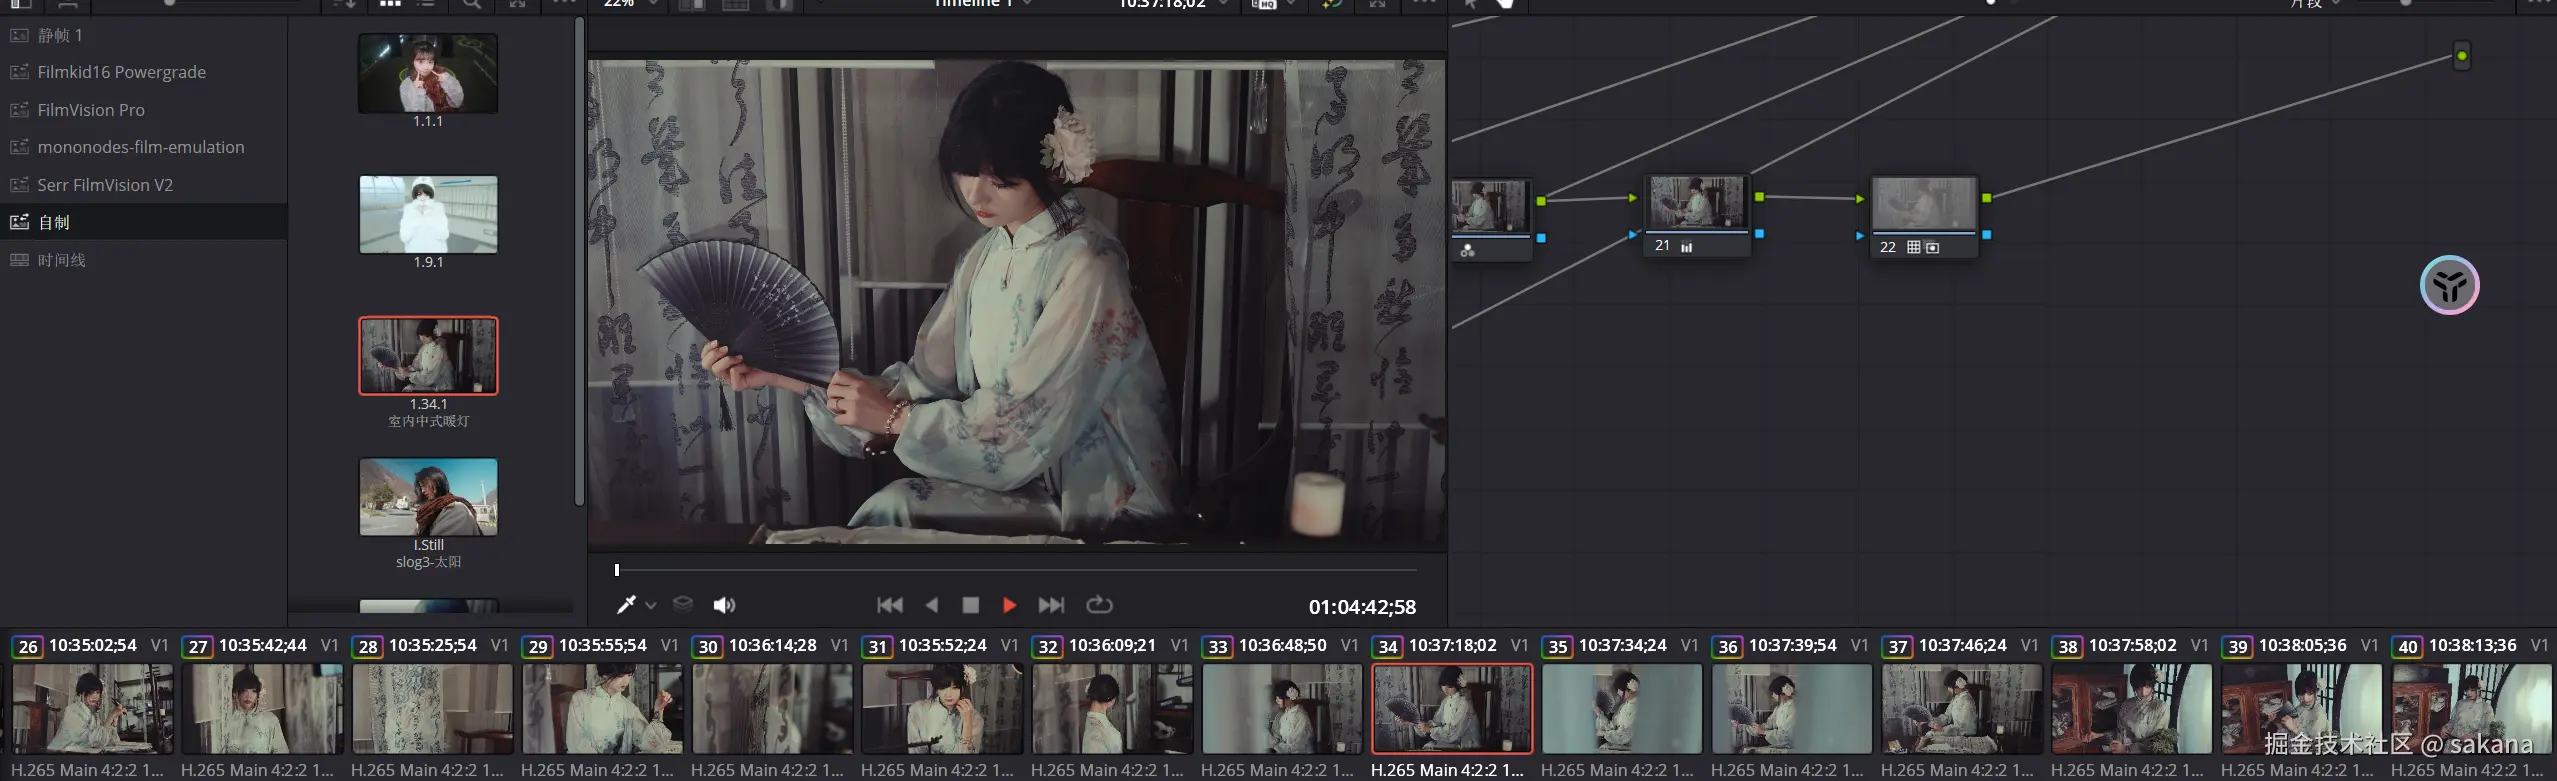Open the Filmkid16 Powergrade album

pyautogui.click(x=121, y=72)
